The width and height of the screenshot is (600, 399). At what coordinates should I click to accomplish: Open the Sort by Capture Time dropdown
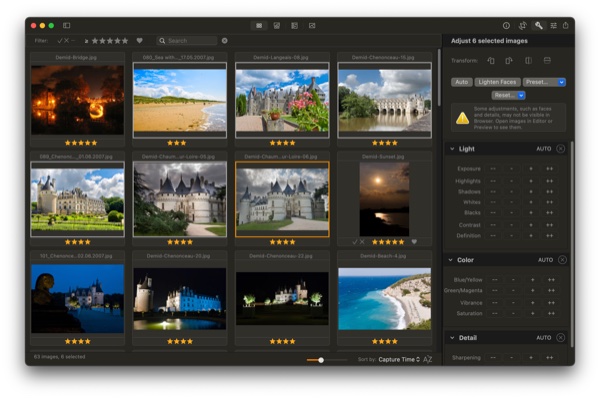coord(399,359)
